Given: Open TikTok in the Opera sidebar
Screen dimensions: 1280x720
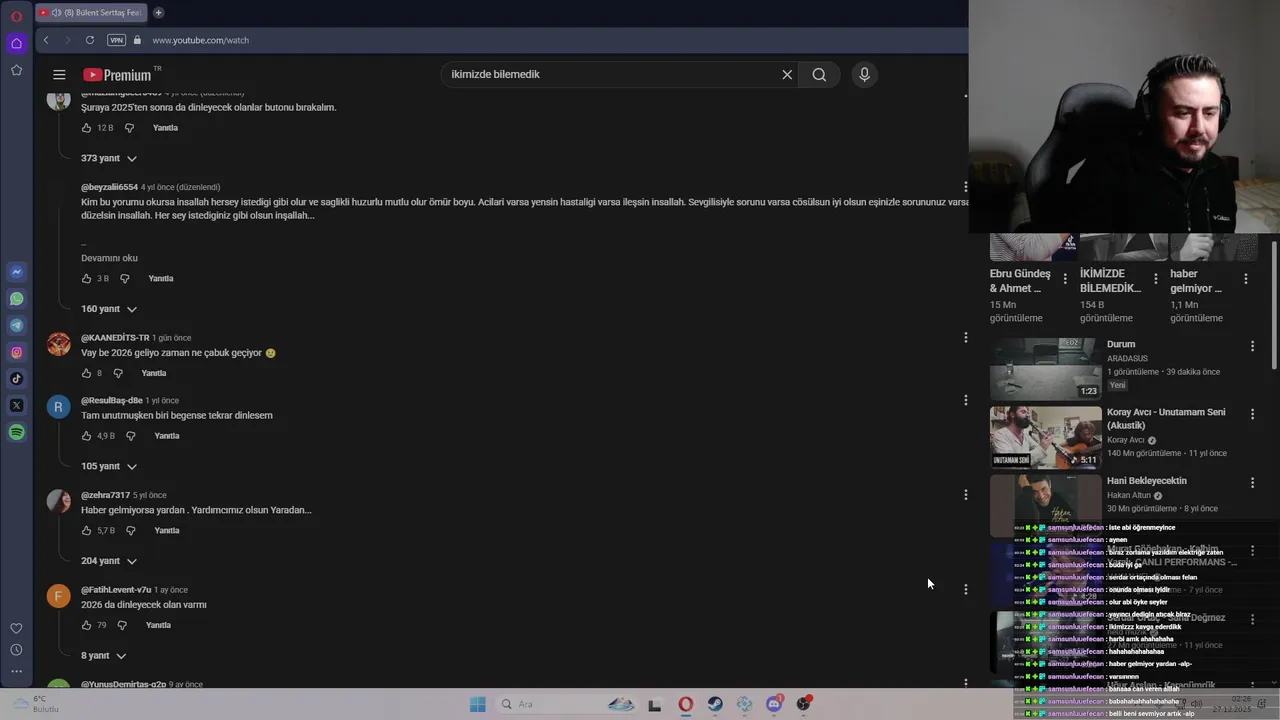Looking at the screenshot, I should click(x=16, y=378).
